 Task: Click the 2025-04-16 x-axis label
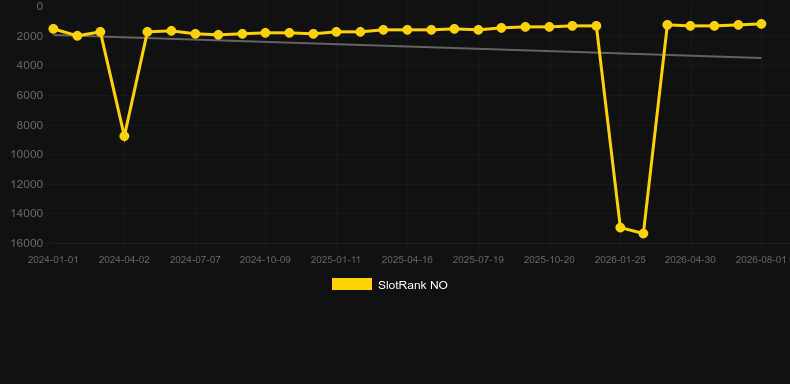click(407, 260)
